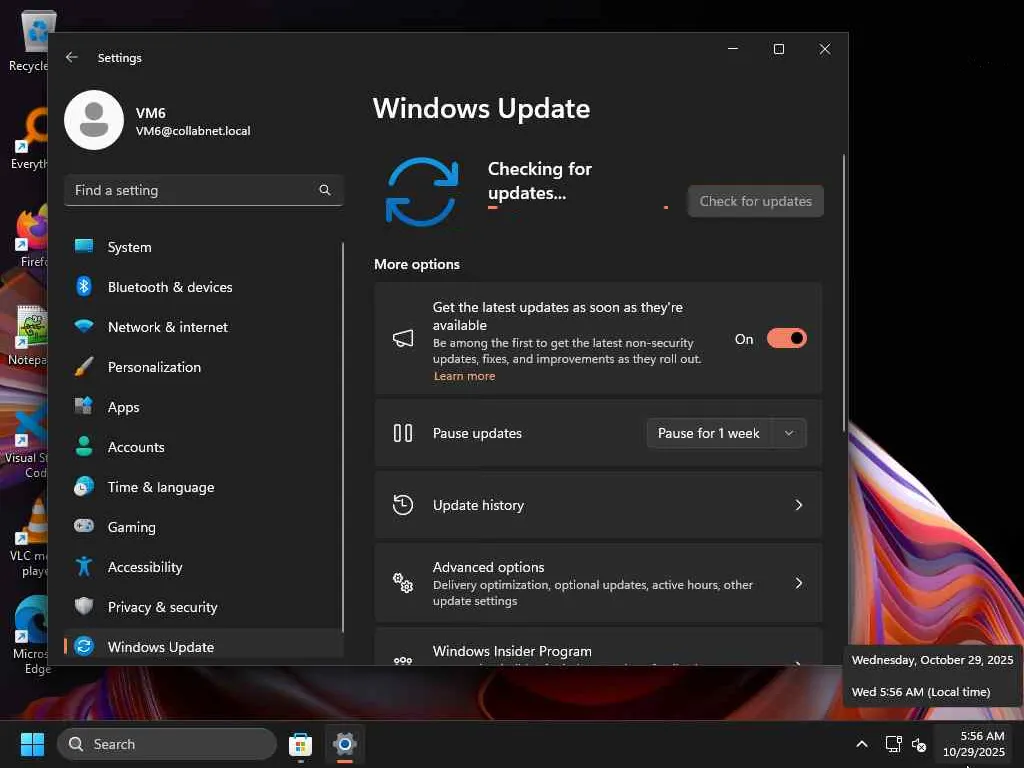
Task: Click the VM6 profile avatar picture
Action: [x=94, y=120]
